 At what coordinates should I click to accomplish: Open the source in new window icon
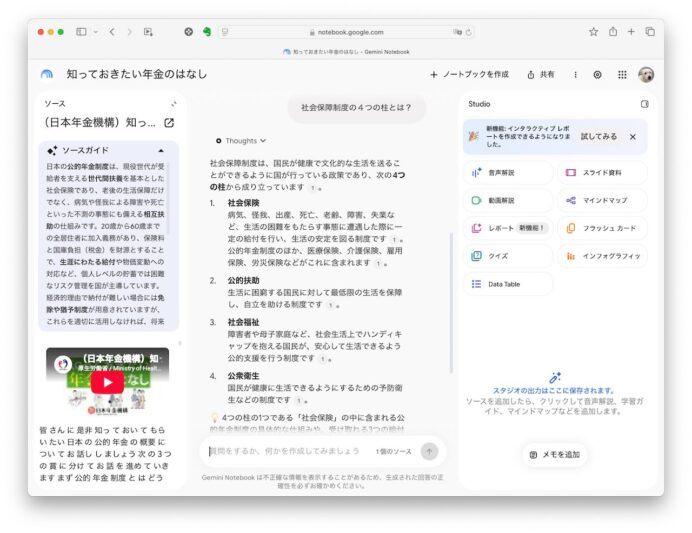coord(169,123)
